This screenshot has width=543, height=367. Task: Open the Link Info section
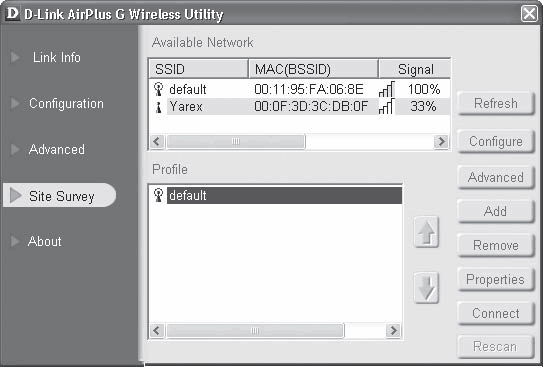pos(56,57)
